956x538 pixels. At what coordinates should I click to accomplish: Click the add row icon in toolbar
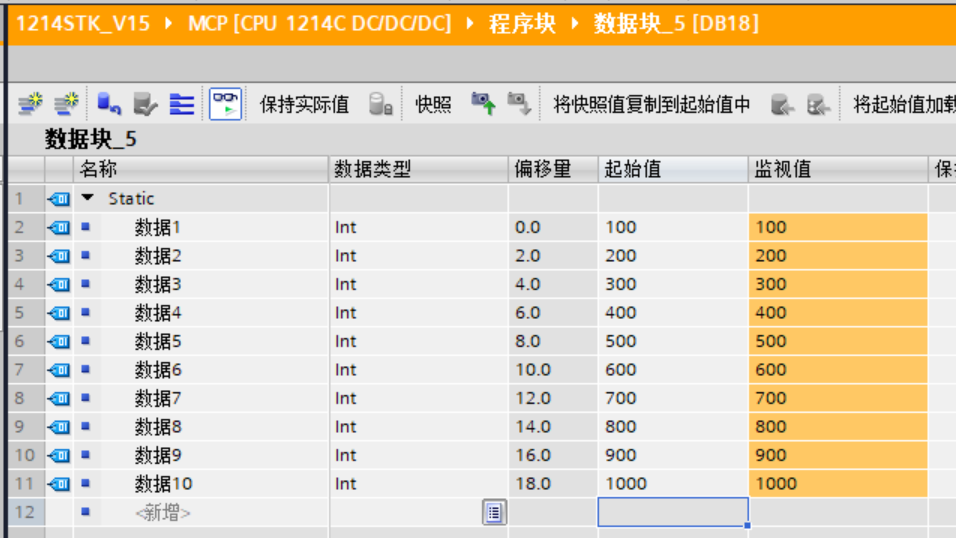click(67, 104)
